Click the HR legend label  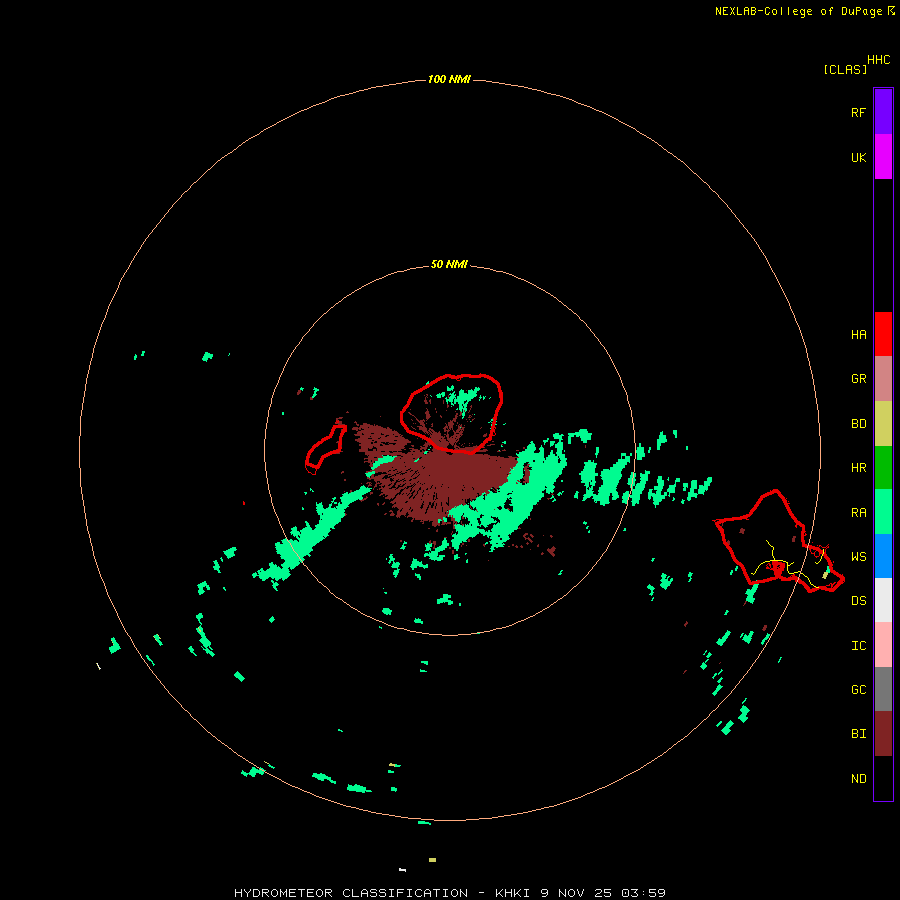pyautogui.click(x=858, y=468)
